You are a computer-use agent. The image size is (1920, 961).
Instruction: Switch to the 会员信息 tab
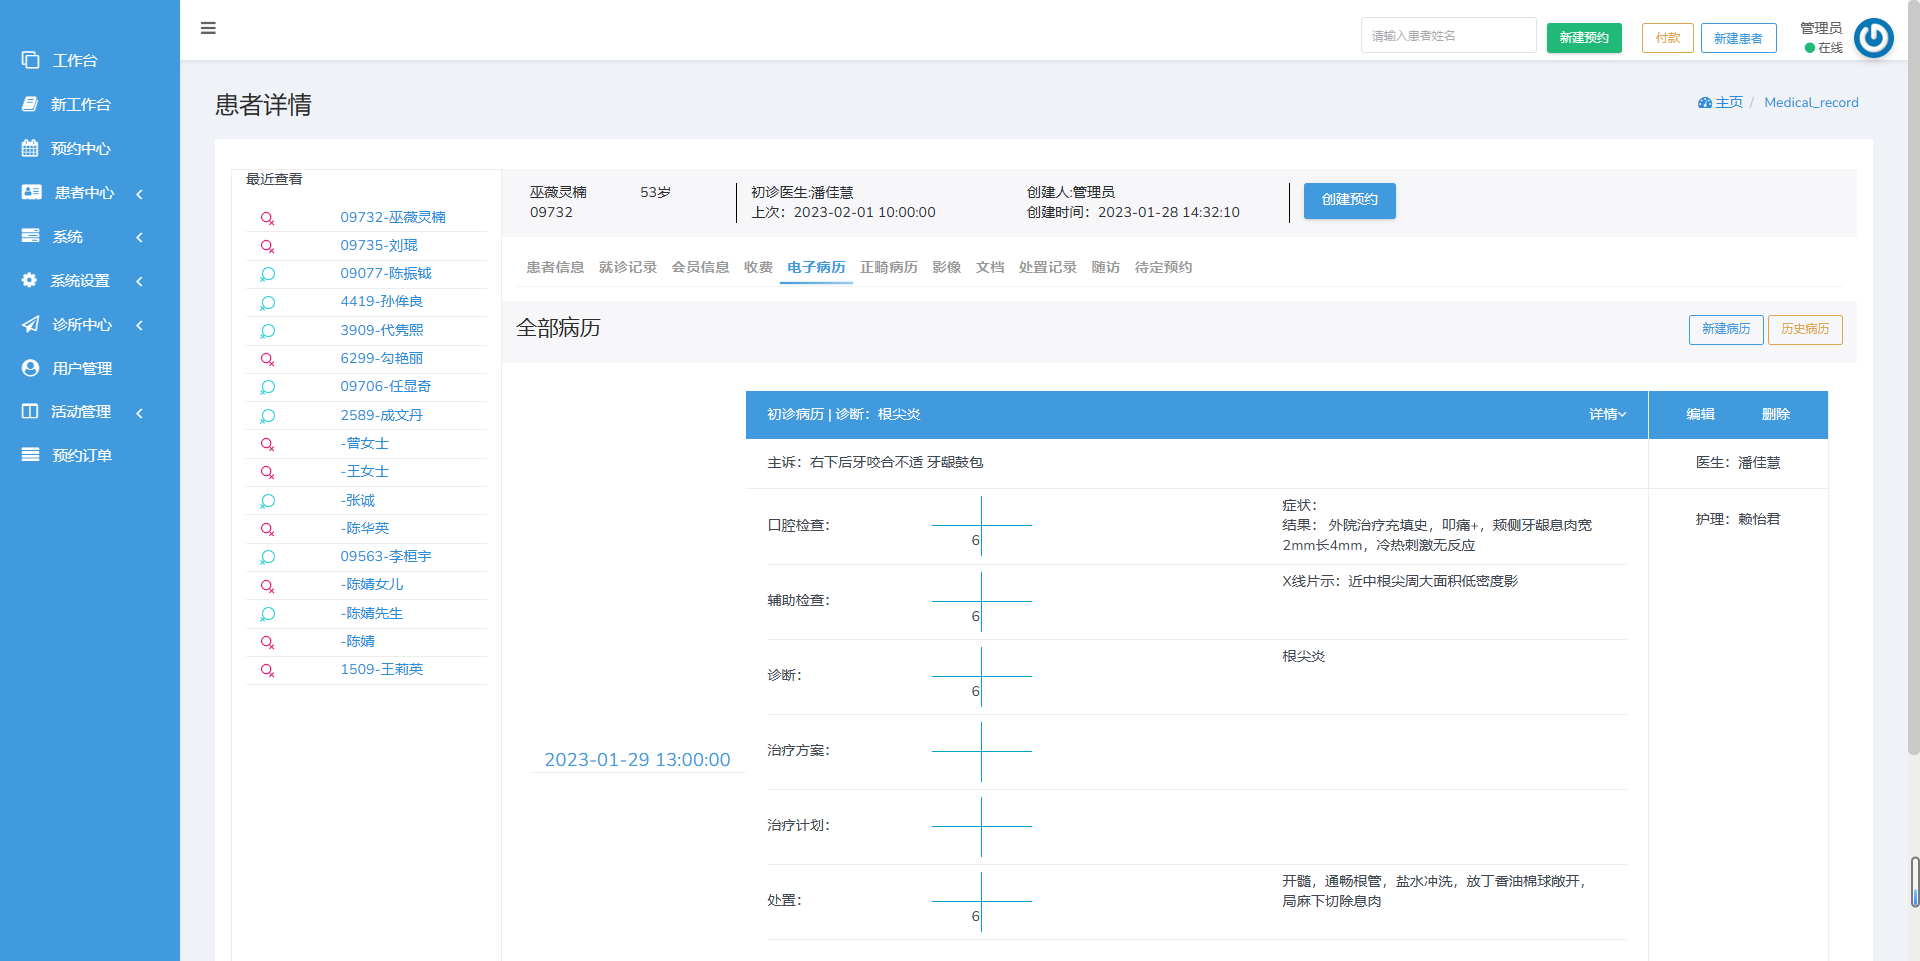[x=700, y=267]
